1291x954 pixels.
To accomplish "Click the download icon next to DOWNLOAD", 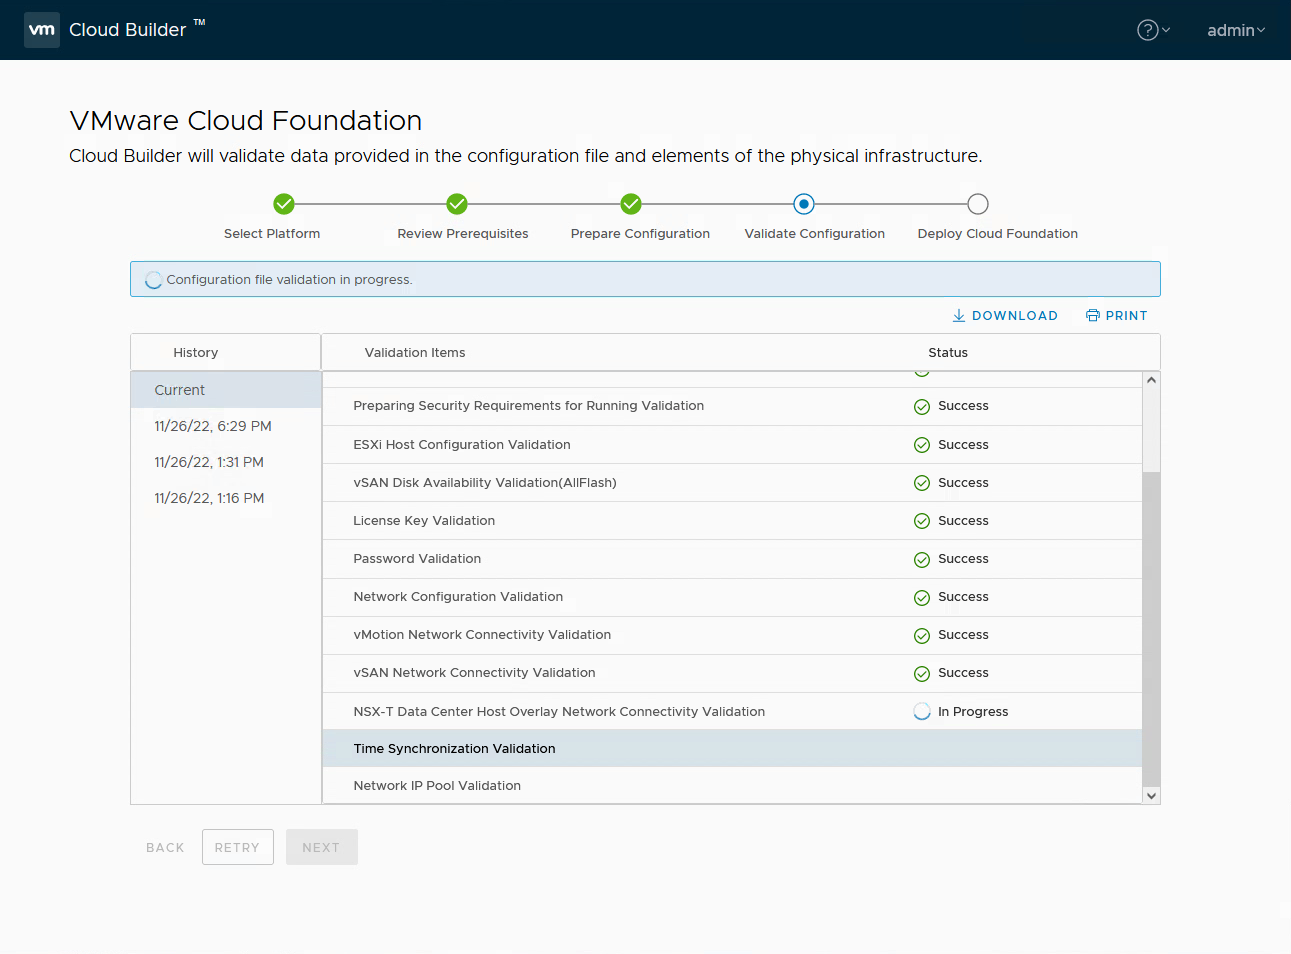I will click(x=959, y=315).
